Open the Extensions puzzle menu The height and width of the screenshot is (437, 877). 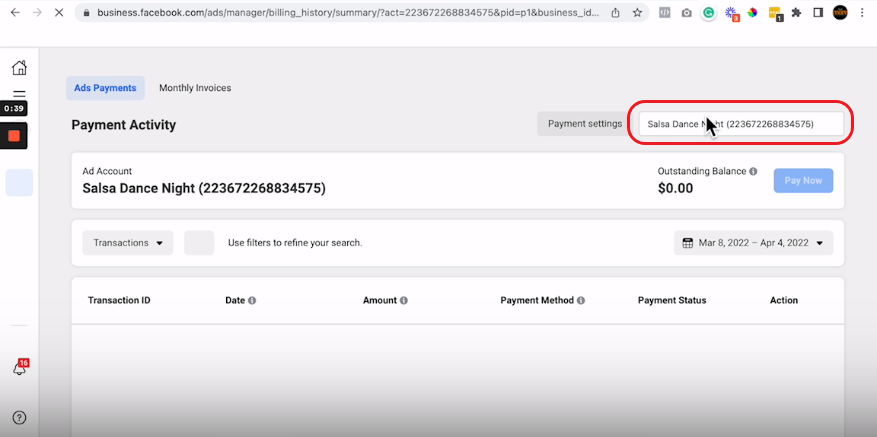(x=796, y=13)
